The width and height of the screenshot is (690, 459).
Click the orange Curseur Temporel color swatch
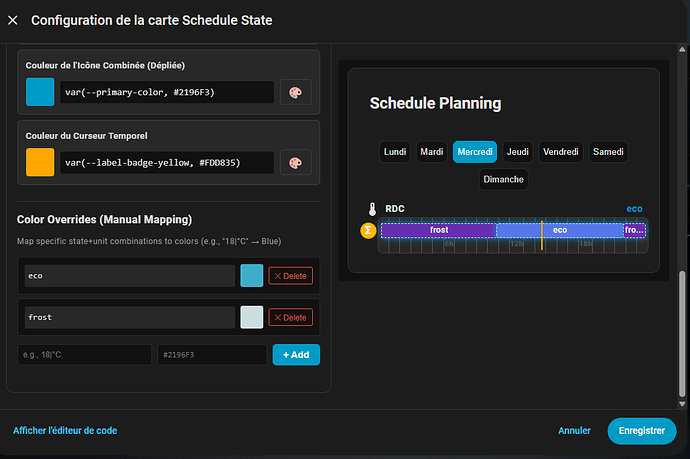point(40,162)
